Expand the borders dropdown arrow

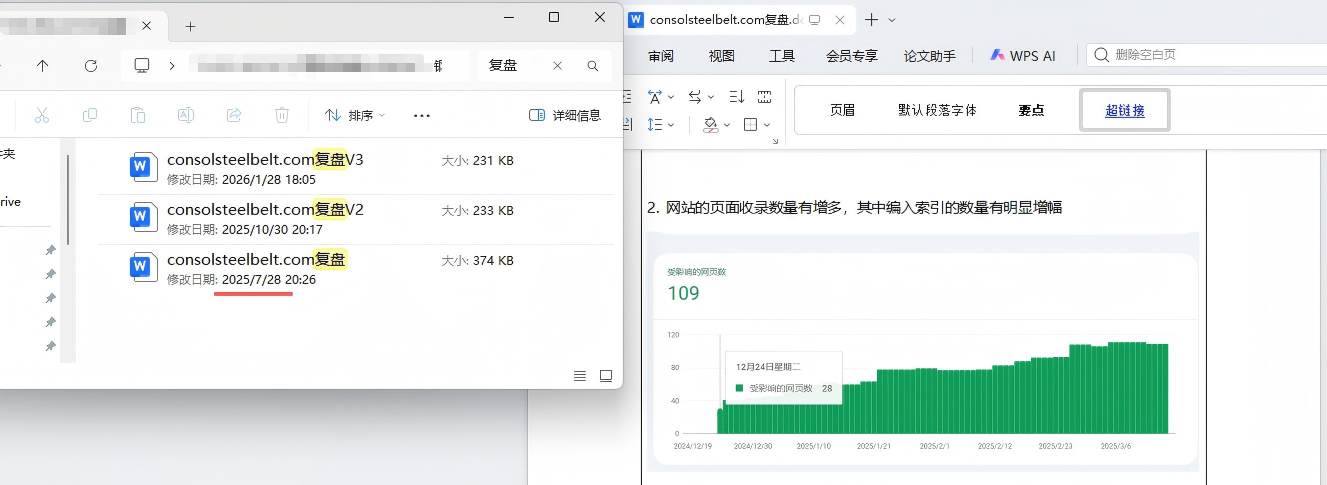(x=767, y=125)
